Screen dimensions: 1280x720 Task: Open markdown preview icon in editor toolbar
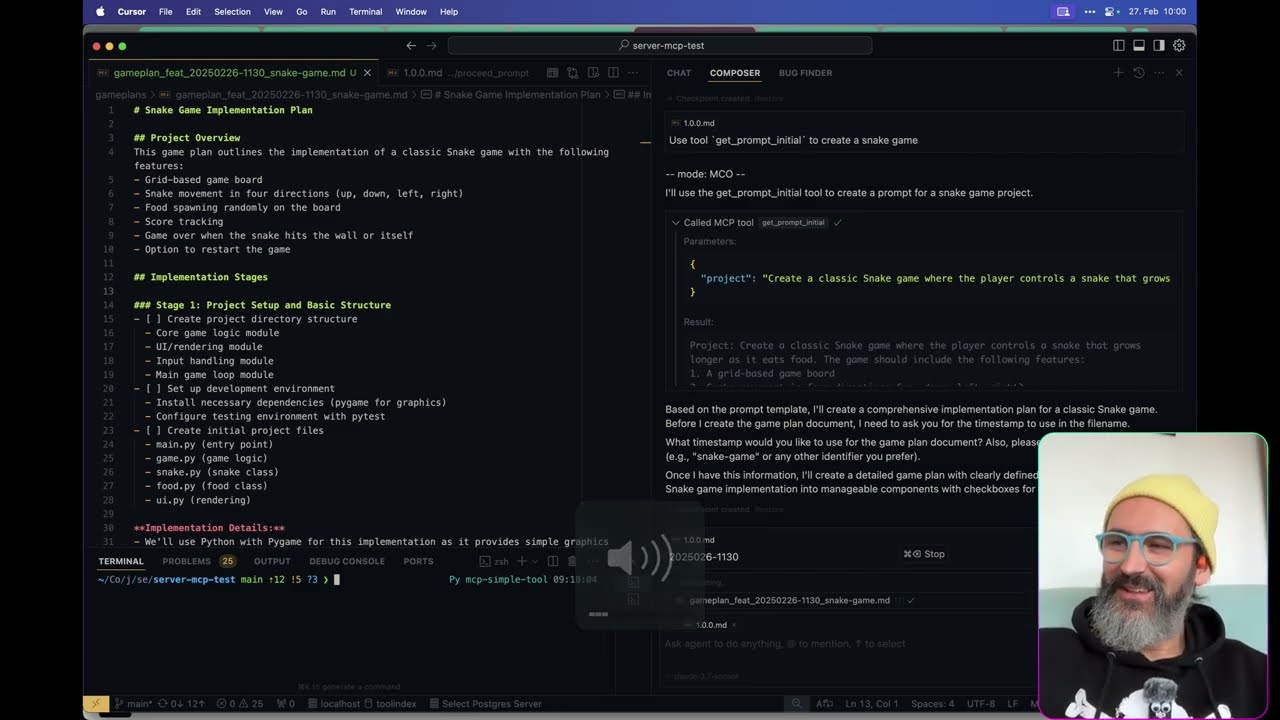click(x=552, y=73)
